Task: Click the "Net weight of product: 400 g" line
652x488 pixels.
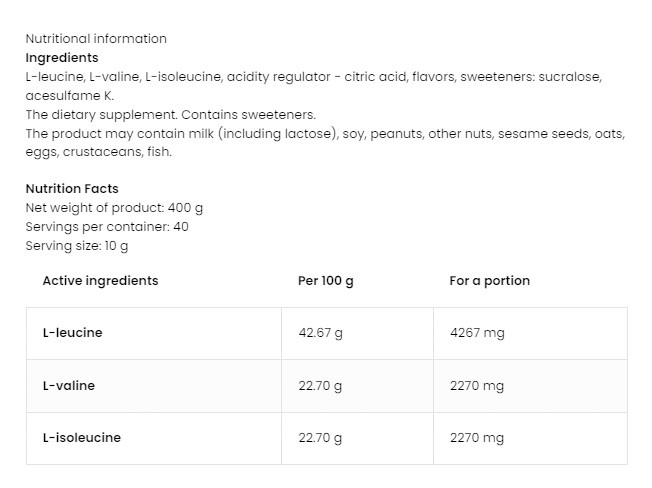Action: pos(114,207)
